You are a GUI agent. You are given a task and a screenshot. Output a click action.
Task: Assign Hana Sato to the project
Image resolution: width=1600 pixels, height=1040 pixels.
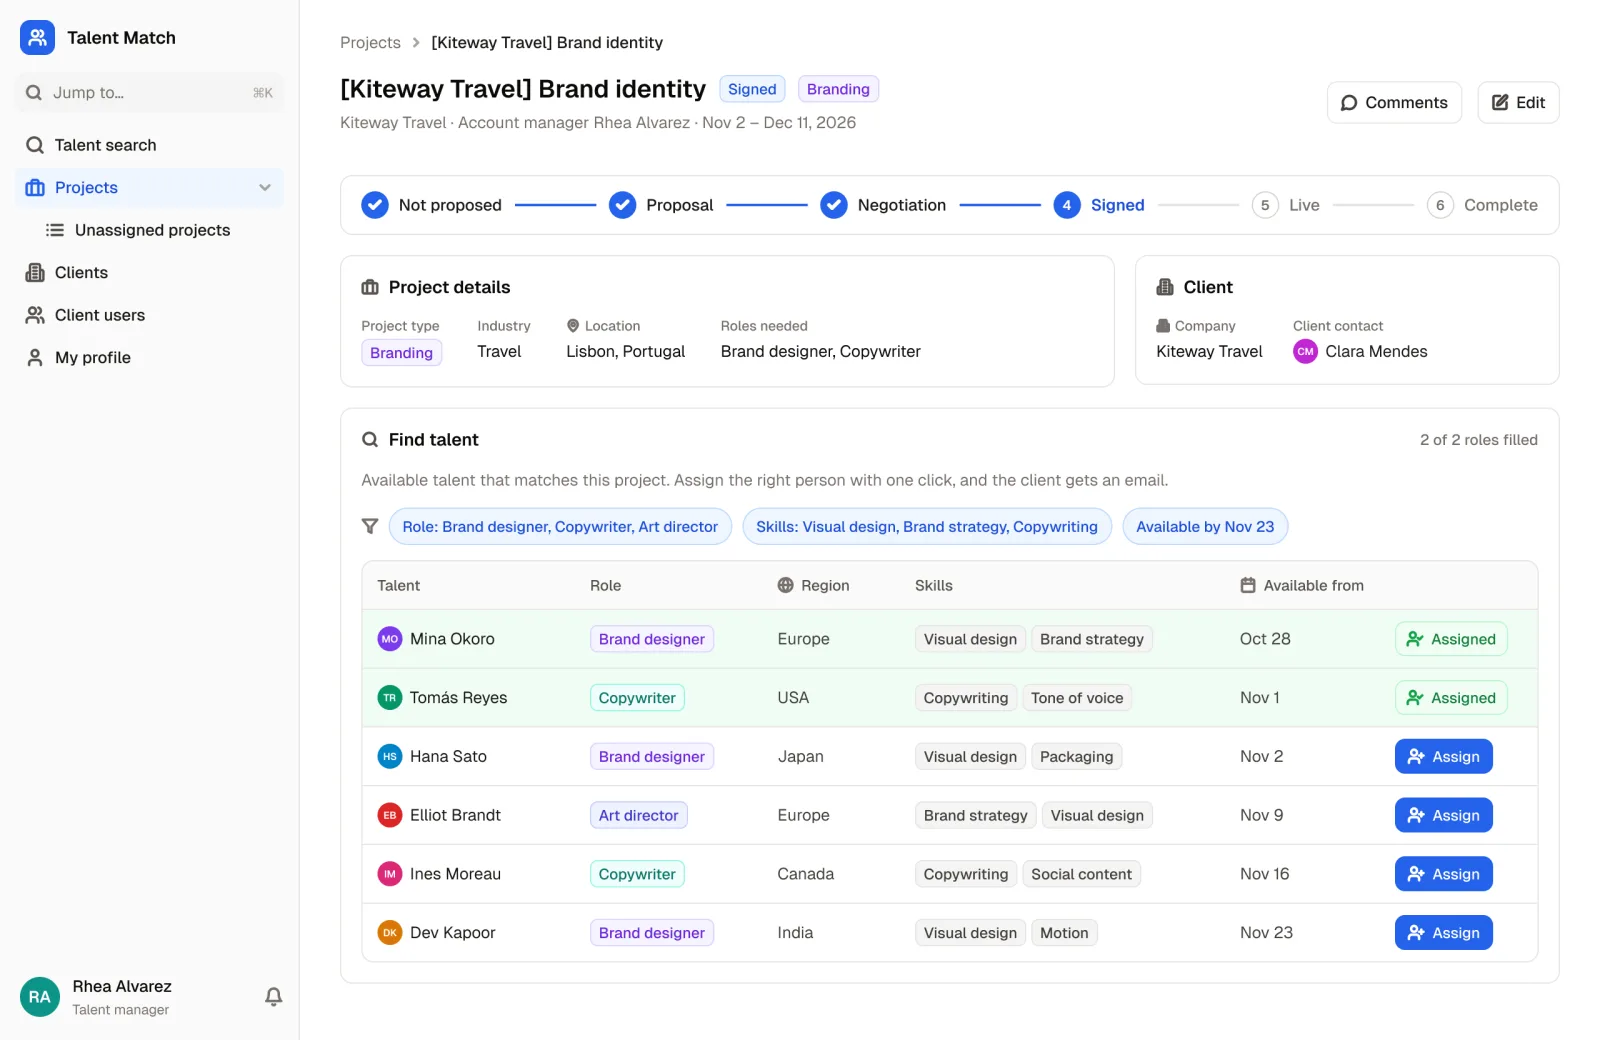click(x=1443, y=757)
